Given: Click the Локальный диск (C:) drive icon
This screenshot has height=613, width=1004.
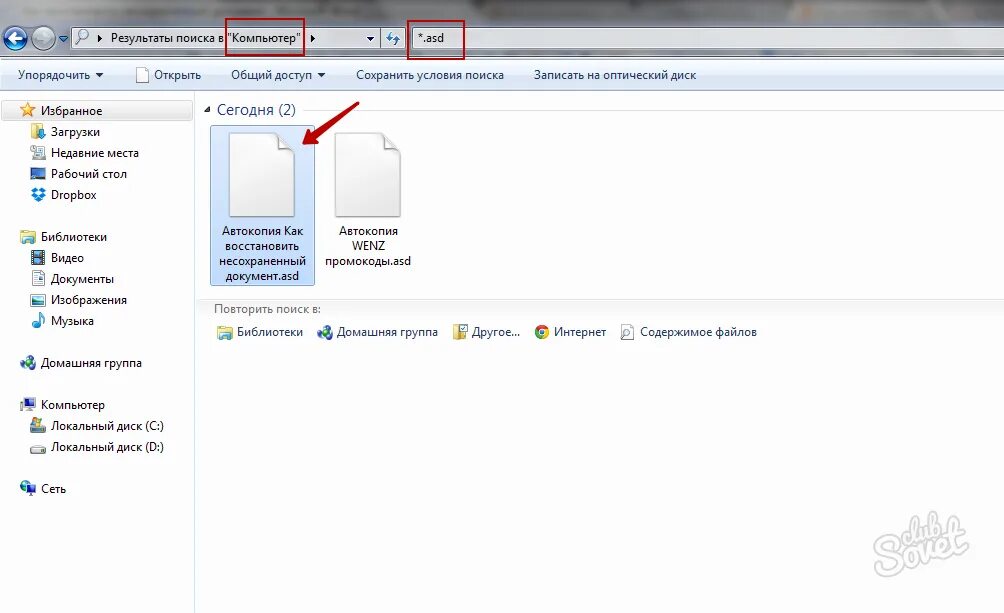Looking at the screenshot, I should coord(38,425).
